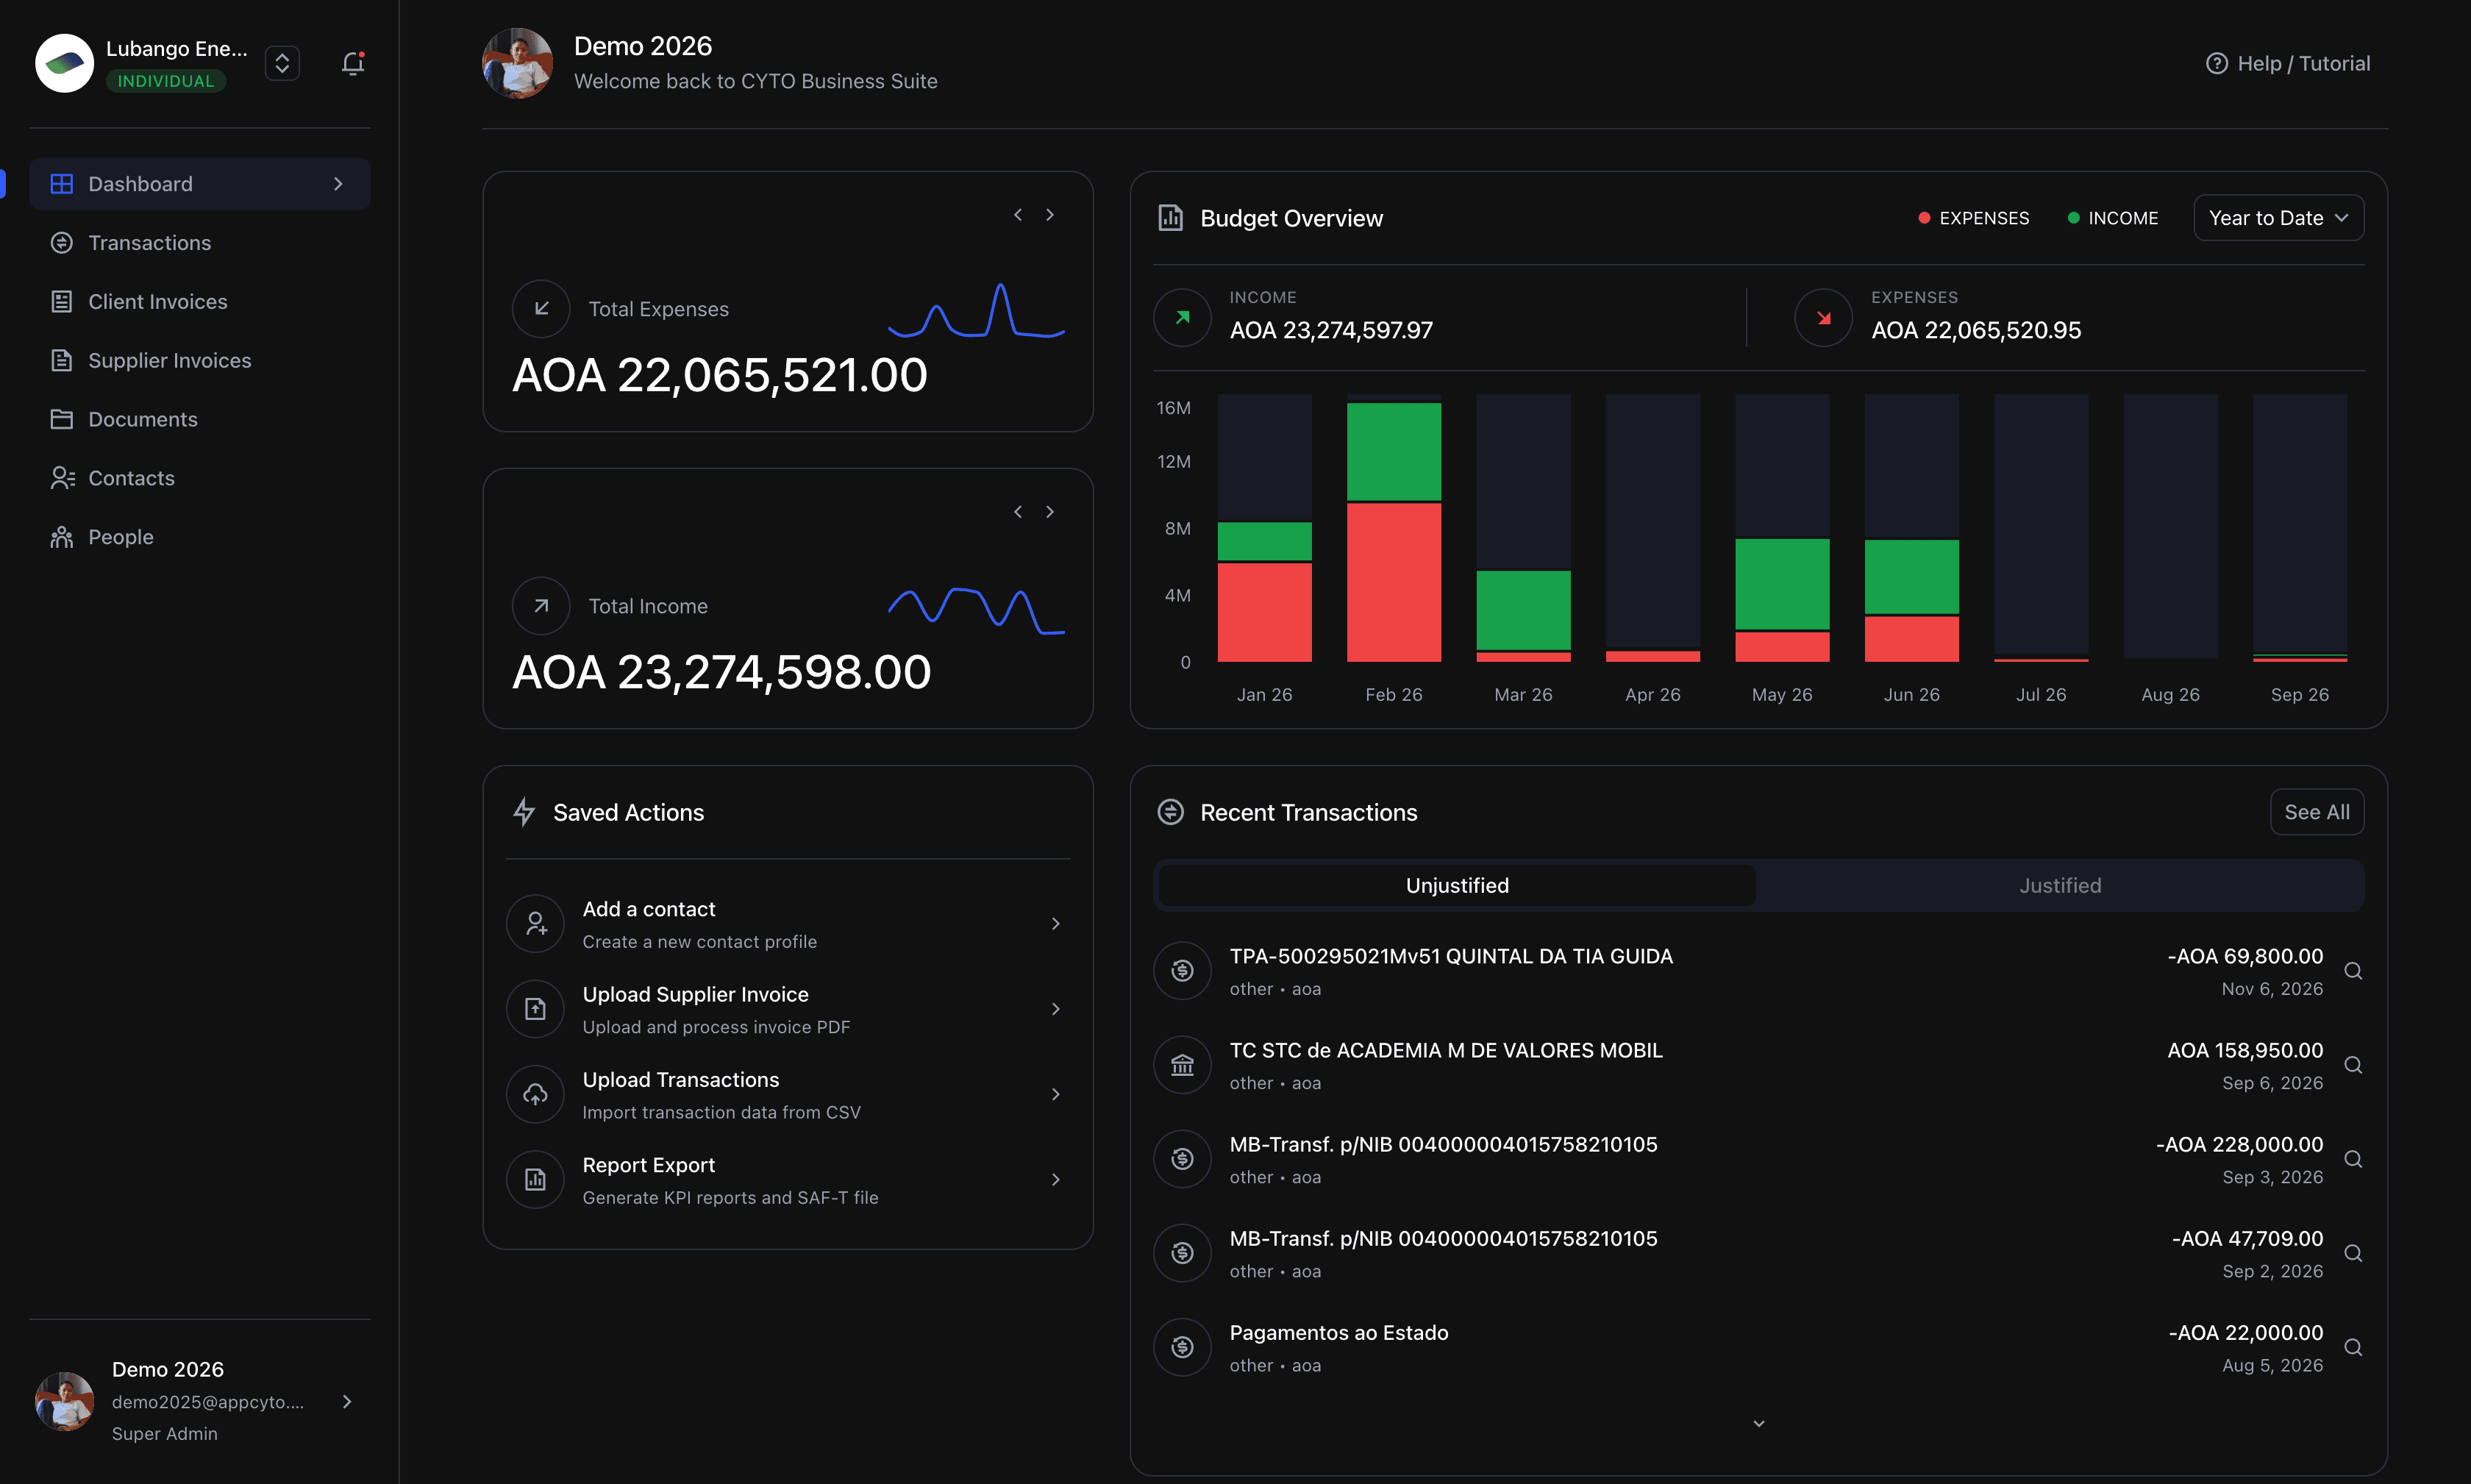2471x1484 pixels.
Task: Click the -AOA 228,000.00 transaction currency icon
Action: pyautogui.click(x=1182, y=1158)
